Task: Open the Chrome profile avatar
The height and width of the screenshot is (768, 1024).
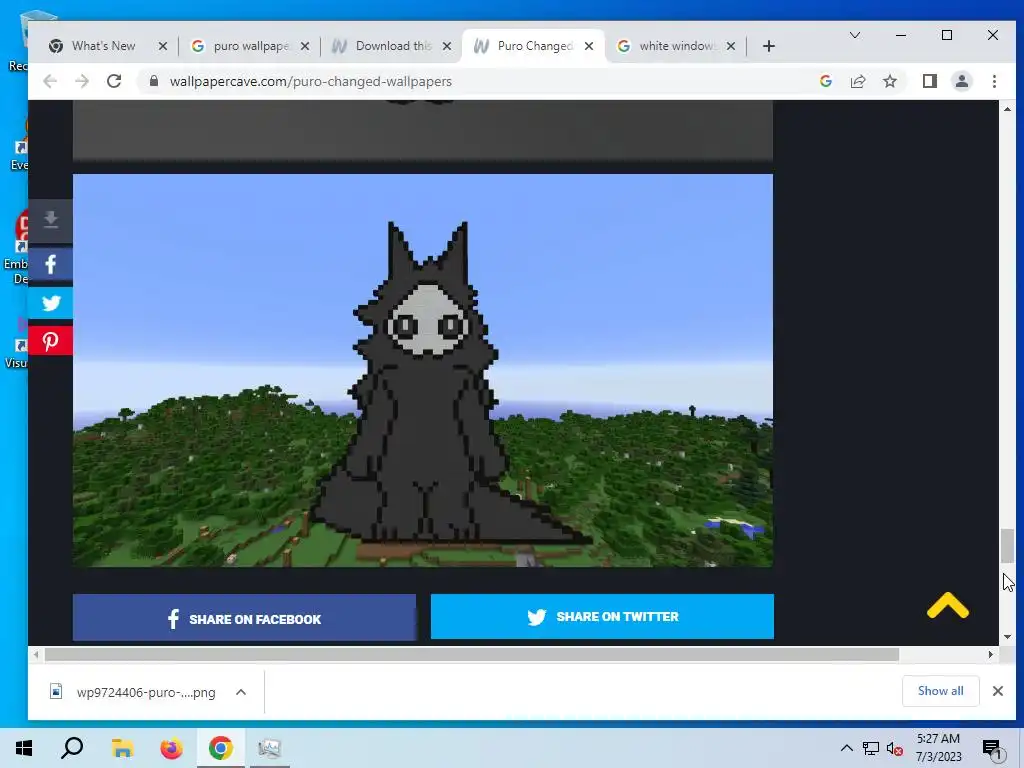Action: tap(962, 81)
